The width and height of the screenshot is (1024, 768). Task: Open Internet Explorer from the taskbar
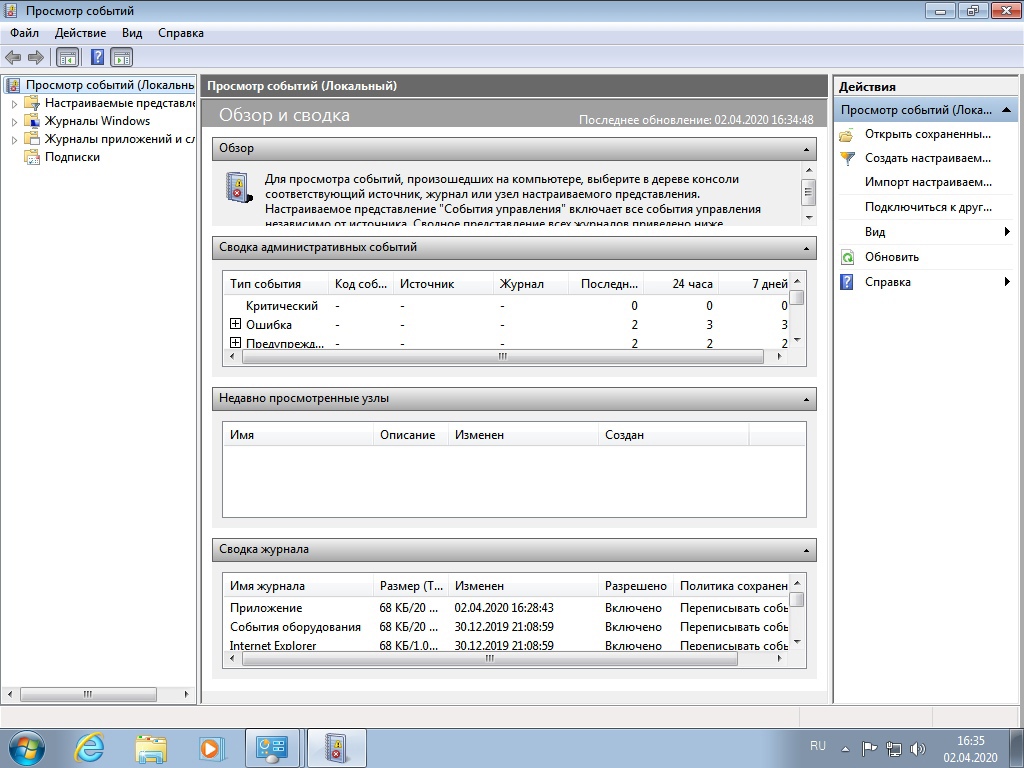tap(90, 748)
